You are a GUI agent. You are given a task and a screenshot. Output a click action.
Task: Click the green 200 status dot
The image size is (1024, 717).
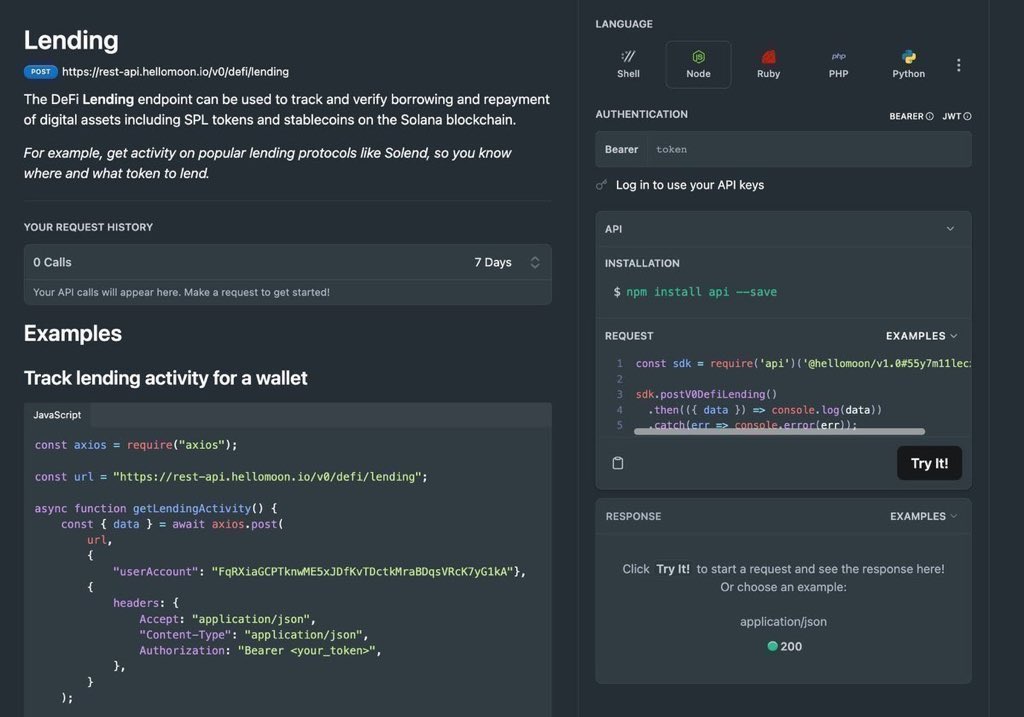pos(773,646)
